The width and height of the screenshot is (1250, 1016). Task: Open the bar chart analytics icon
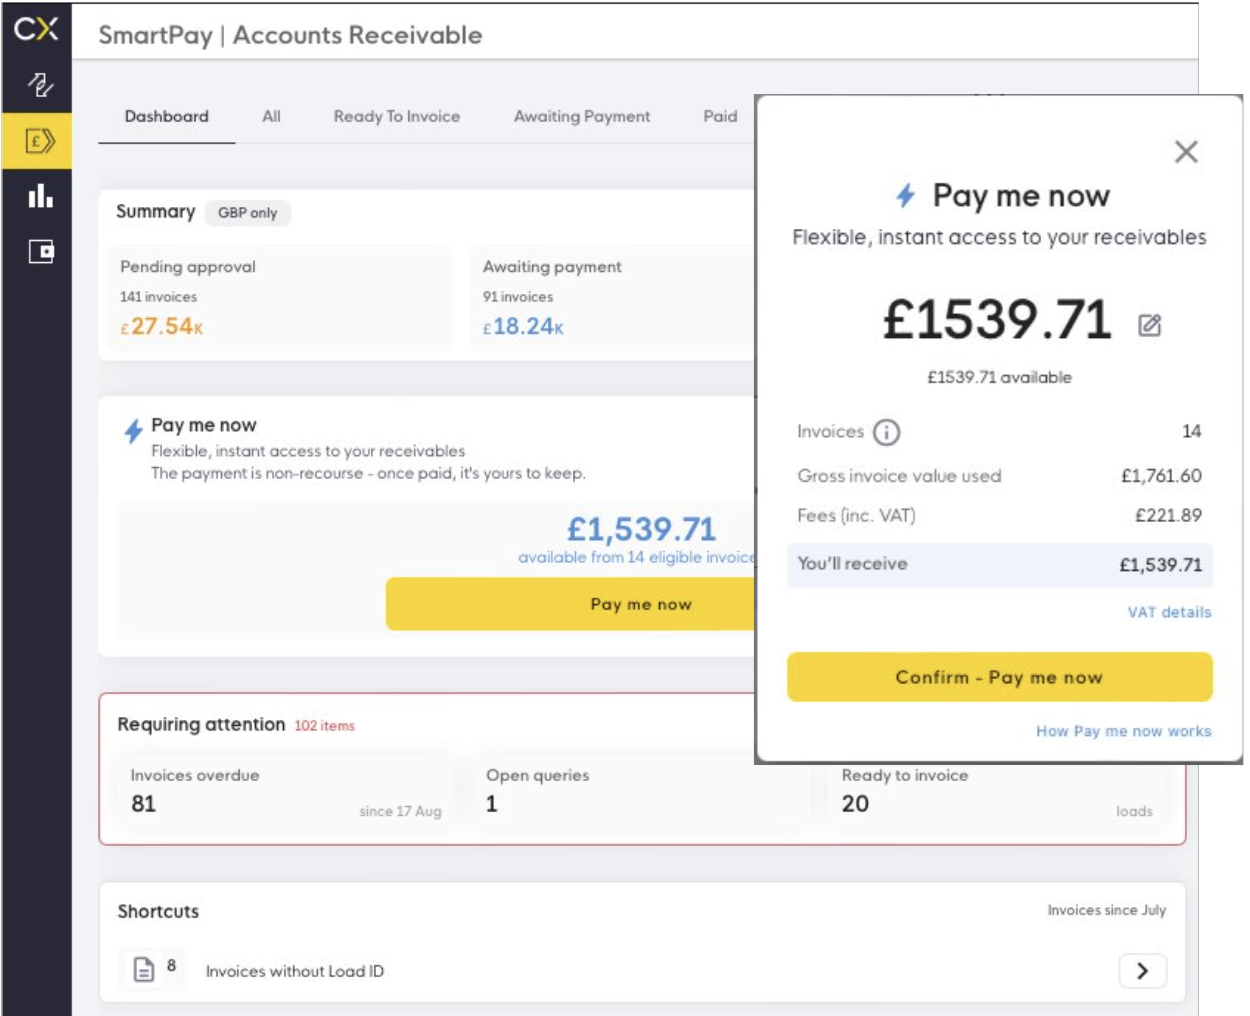pos(40,196)
